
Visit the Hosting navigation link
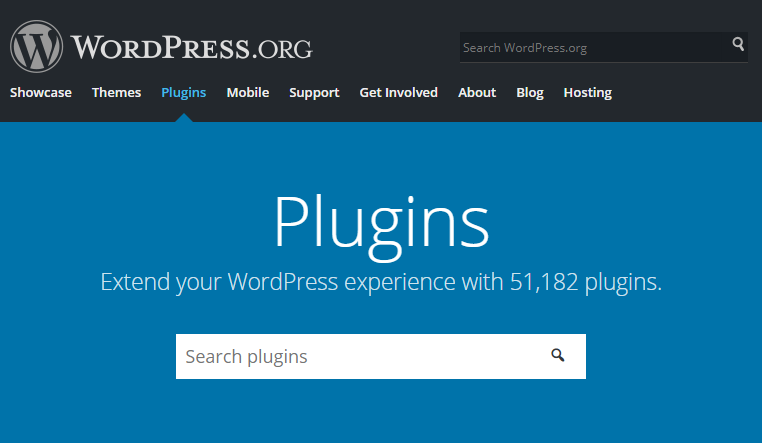coord(588,92)
